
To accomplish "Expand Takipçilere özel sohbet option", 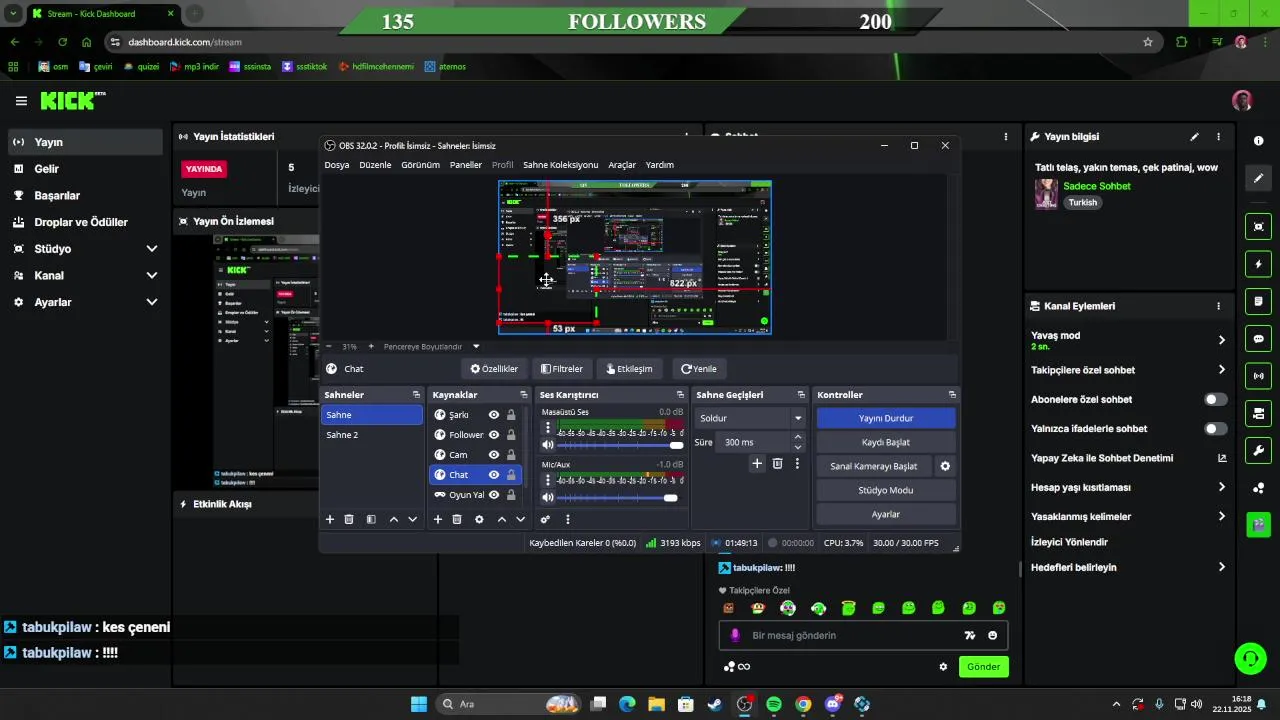I will pos(1221,370).
